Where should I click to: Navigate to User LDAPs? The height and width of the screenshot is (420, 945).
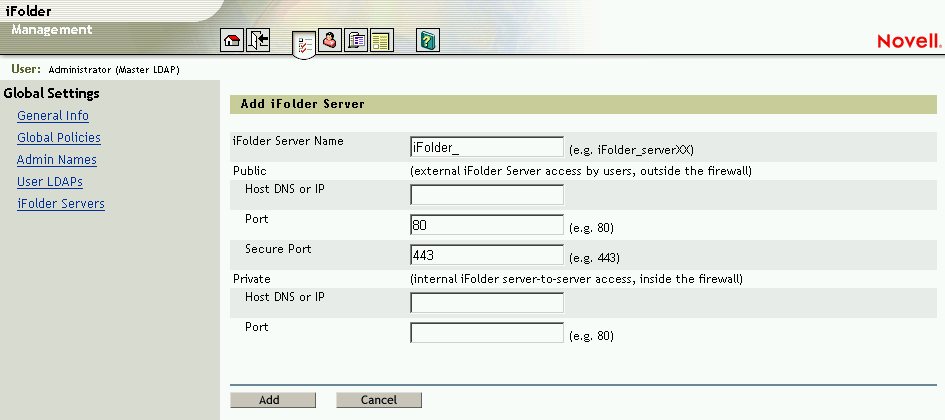[x=50, y=182]
